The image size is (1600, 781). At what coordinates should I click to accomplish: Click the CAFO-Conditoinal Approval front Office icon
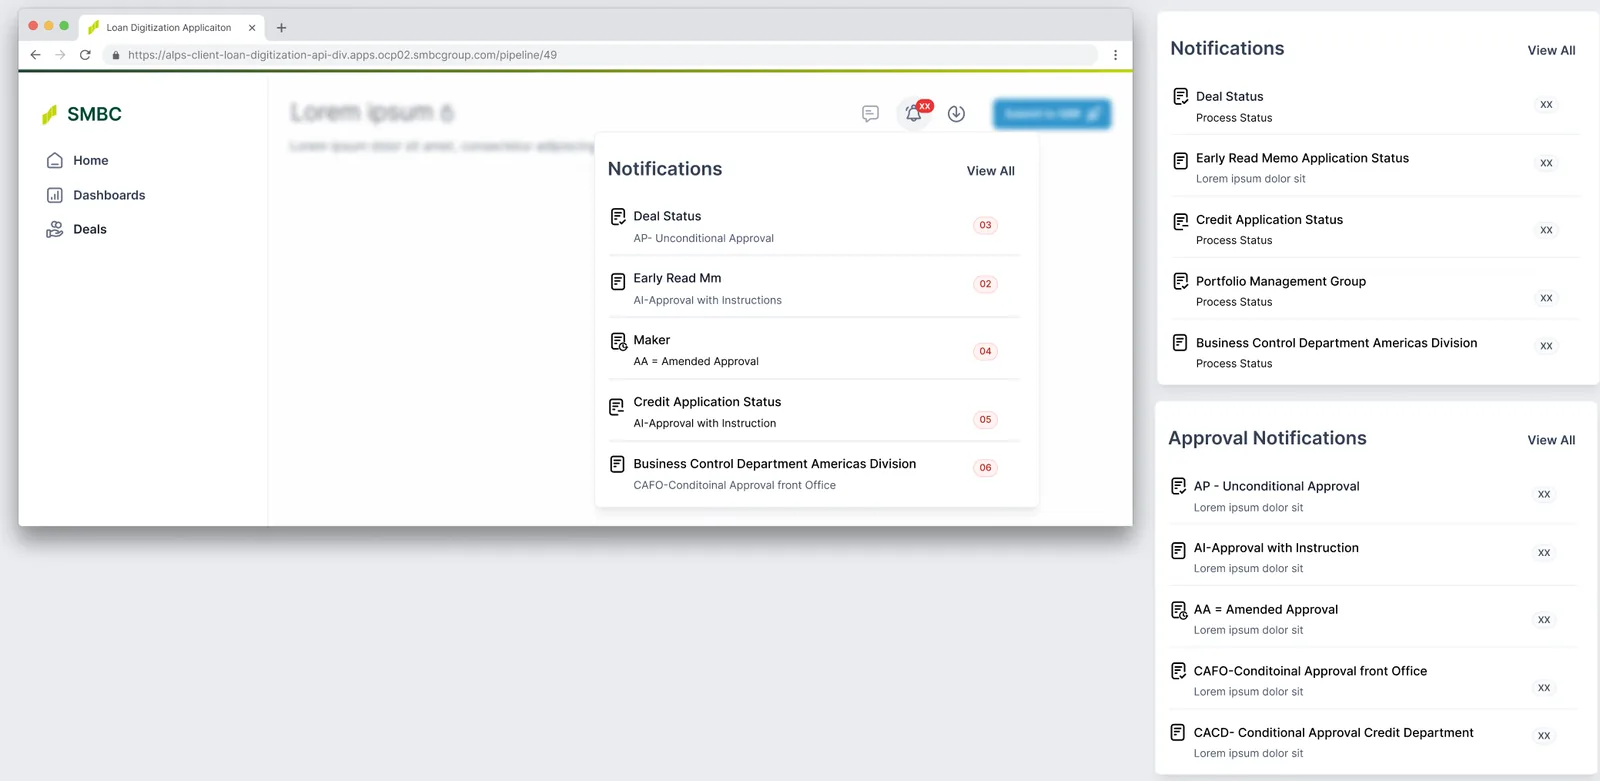tap(1178, 671)
